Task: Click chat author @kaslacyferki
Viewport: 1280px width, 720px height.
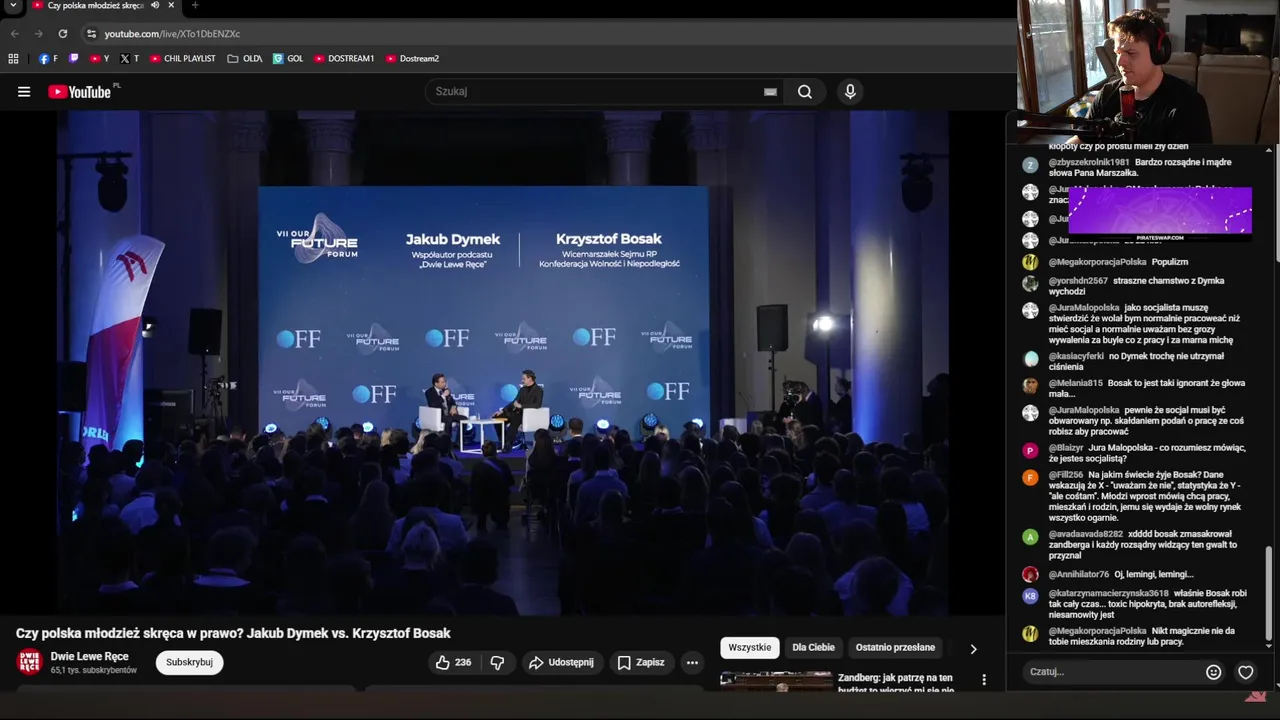Action: coord(1076,356)
